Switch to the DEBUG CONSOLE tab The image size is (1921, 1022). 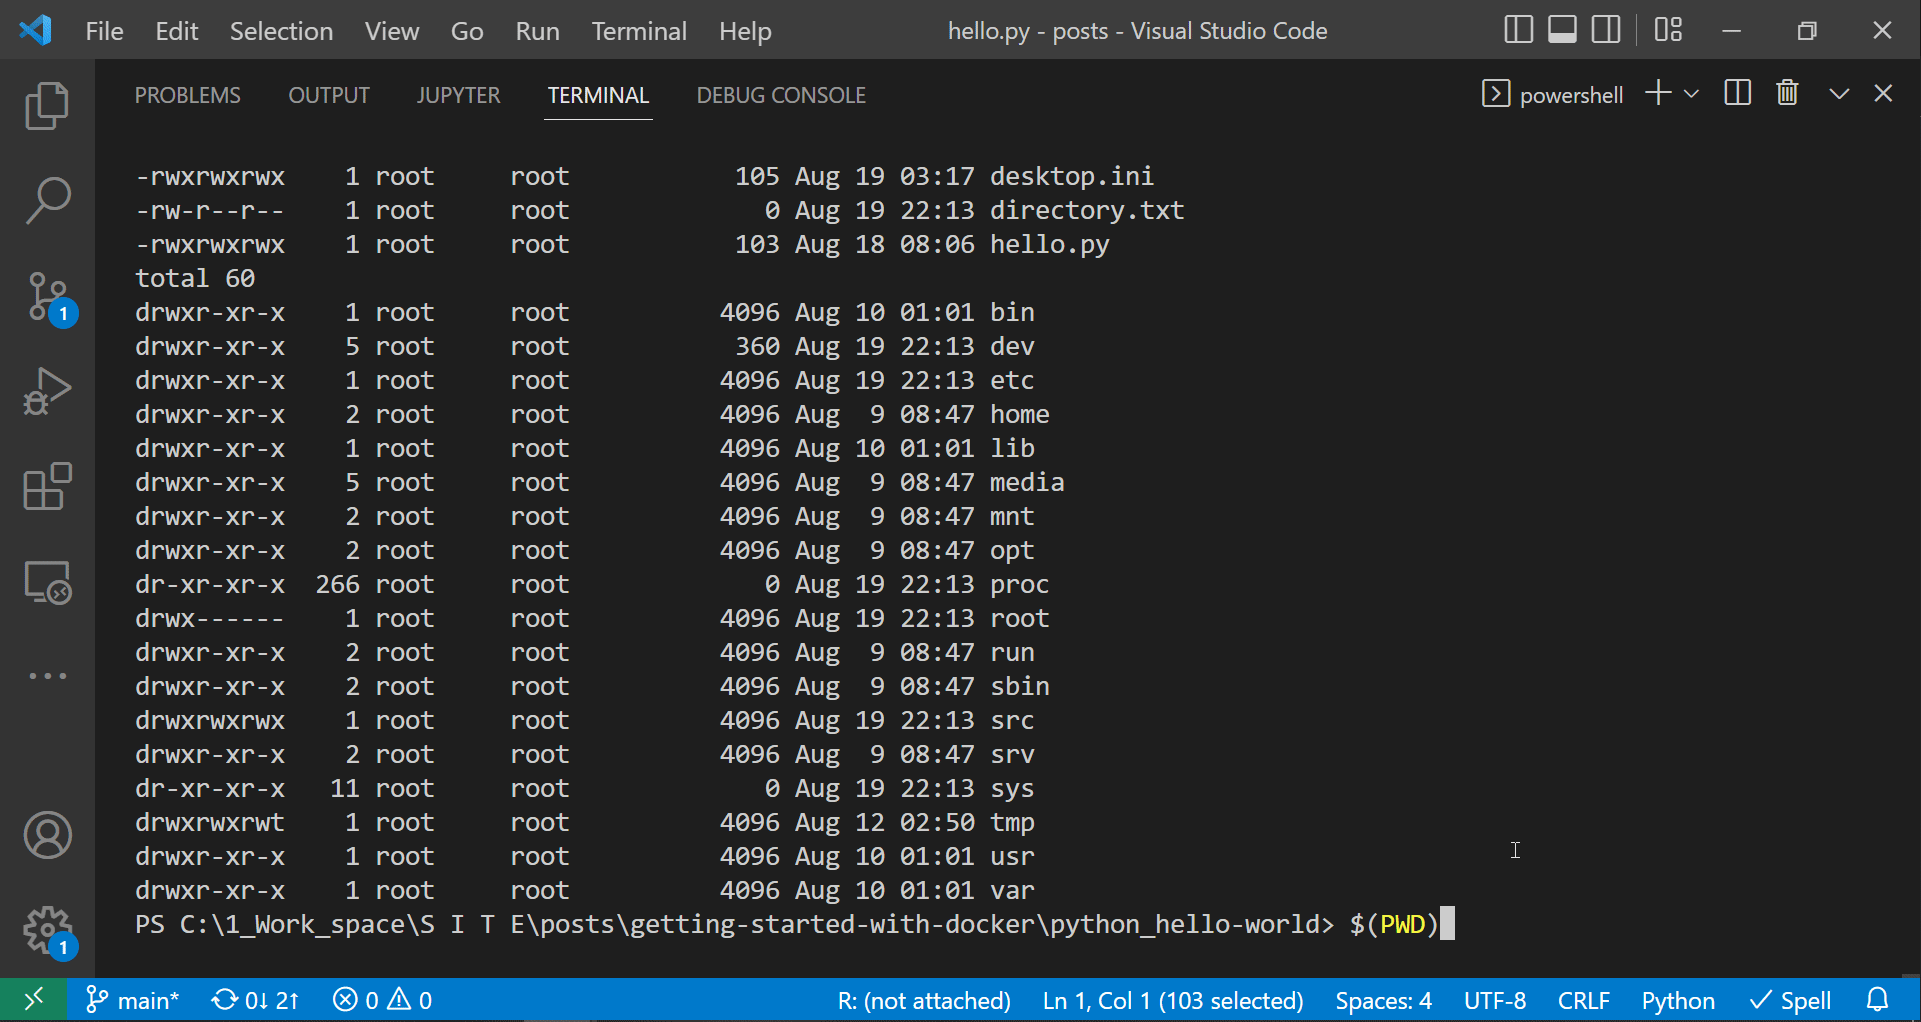[781, 94]
